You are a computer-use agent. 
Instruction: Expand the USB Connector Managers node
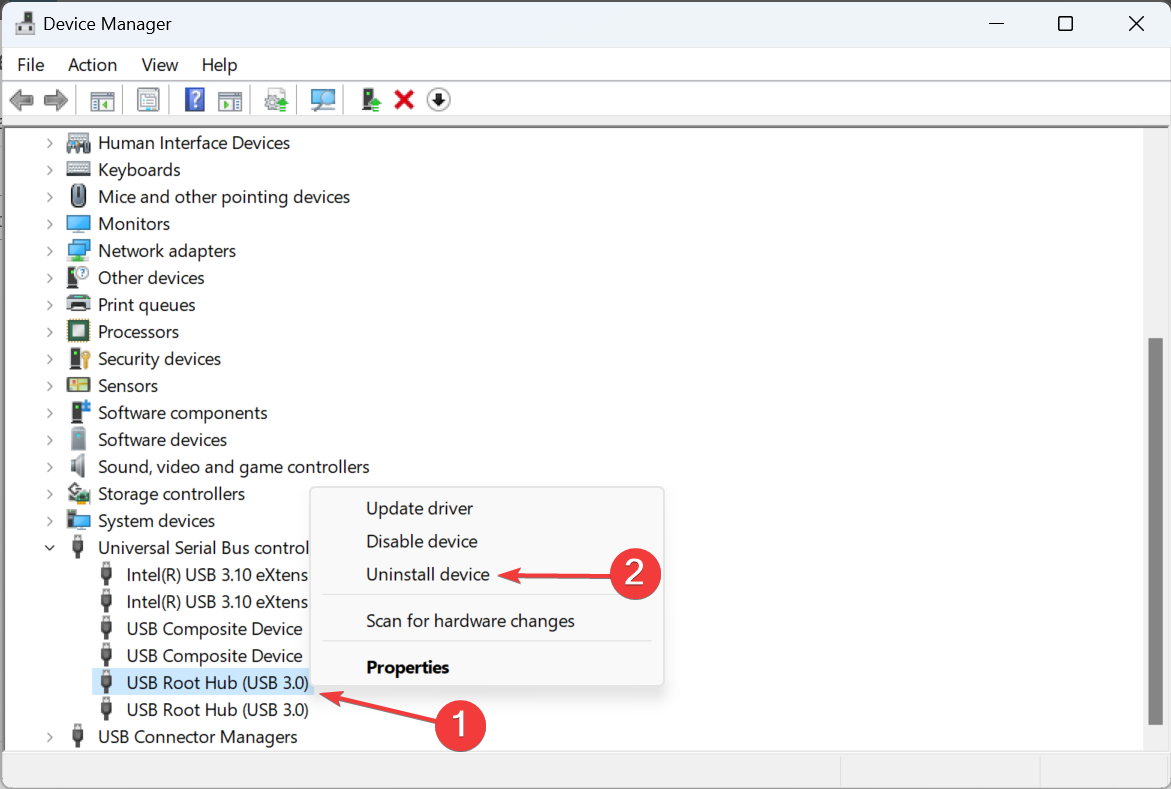[49, 737]
